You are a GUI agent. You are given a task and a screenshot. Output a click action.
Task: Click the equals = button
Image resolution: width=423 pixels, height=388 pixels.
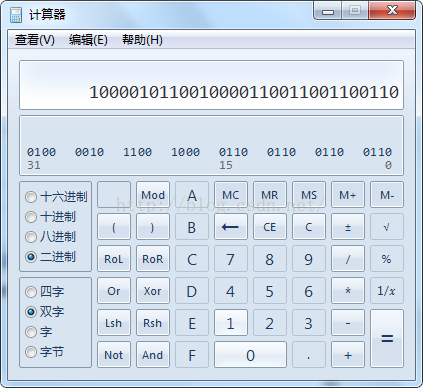(x=387, y=339)
